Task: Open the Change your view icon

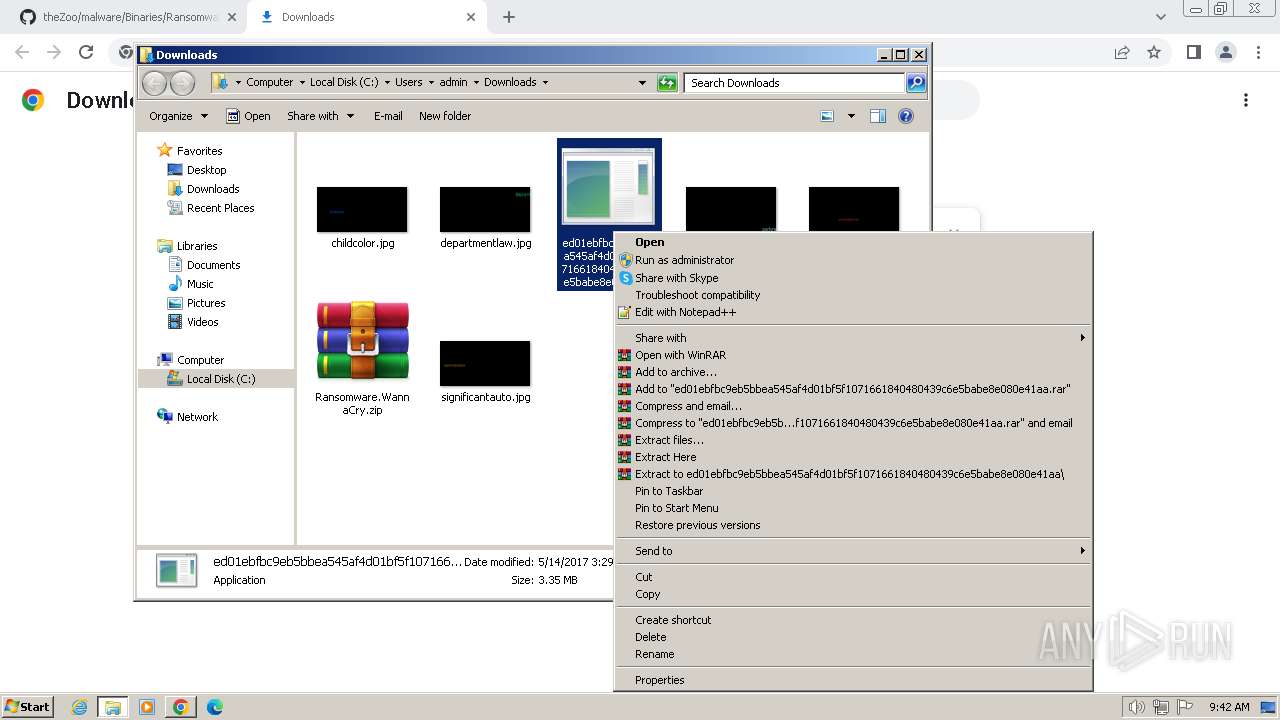Action: tap(827, 116)
